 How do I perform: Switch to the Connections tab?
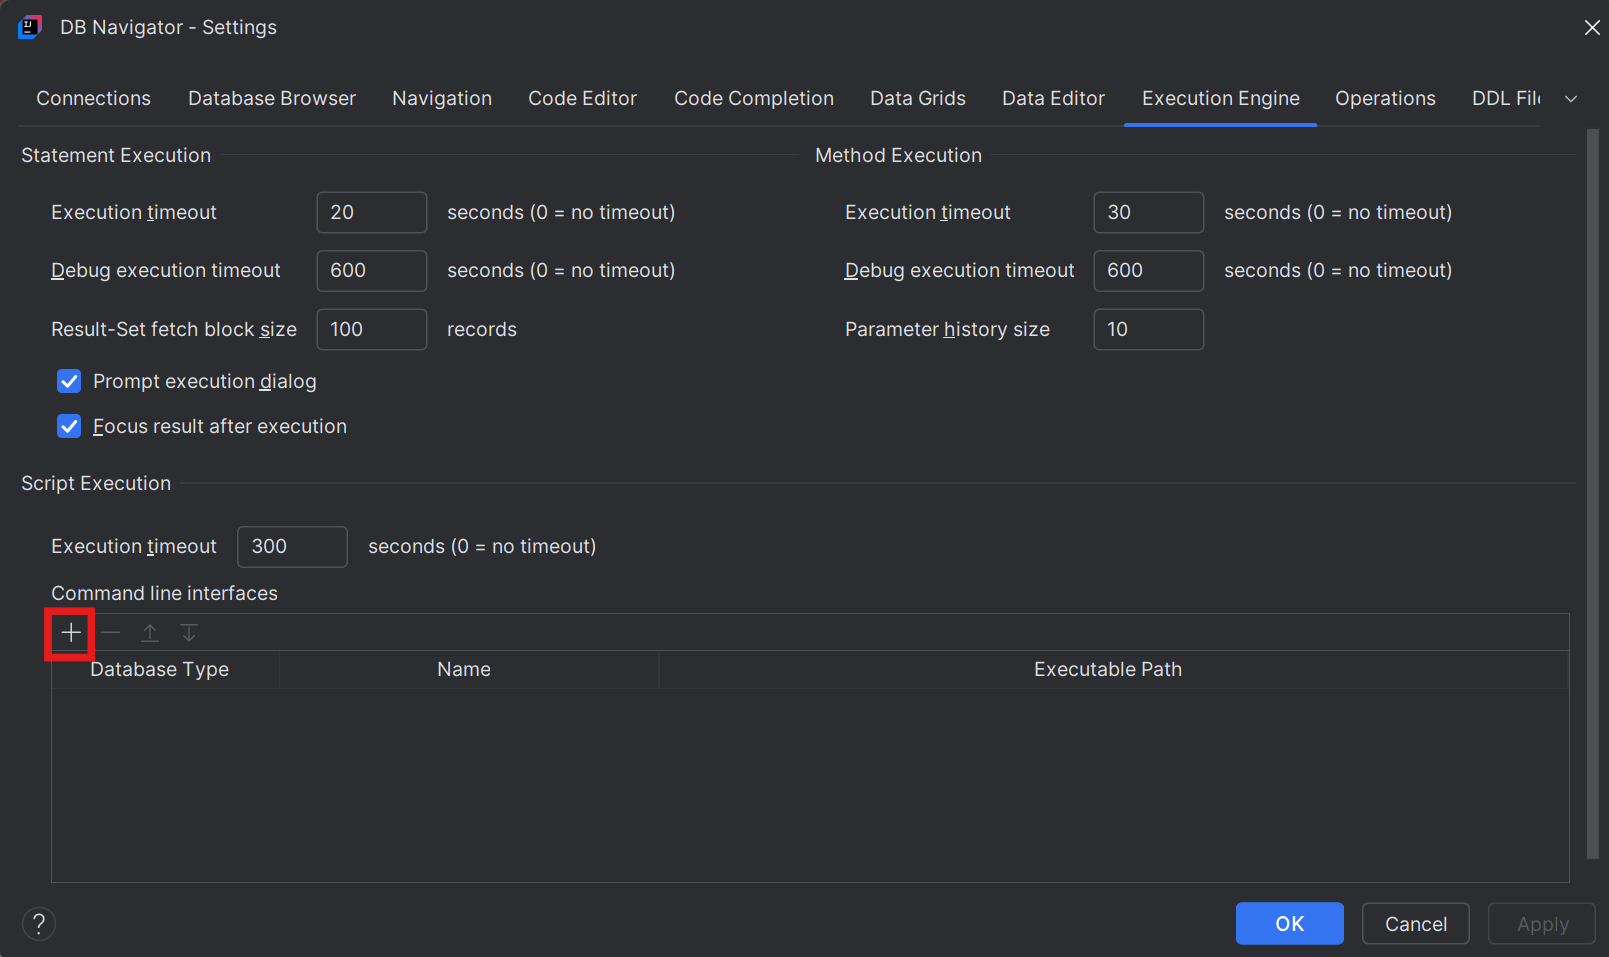94,98
